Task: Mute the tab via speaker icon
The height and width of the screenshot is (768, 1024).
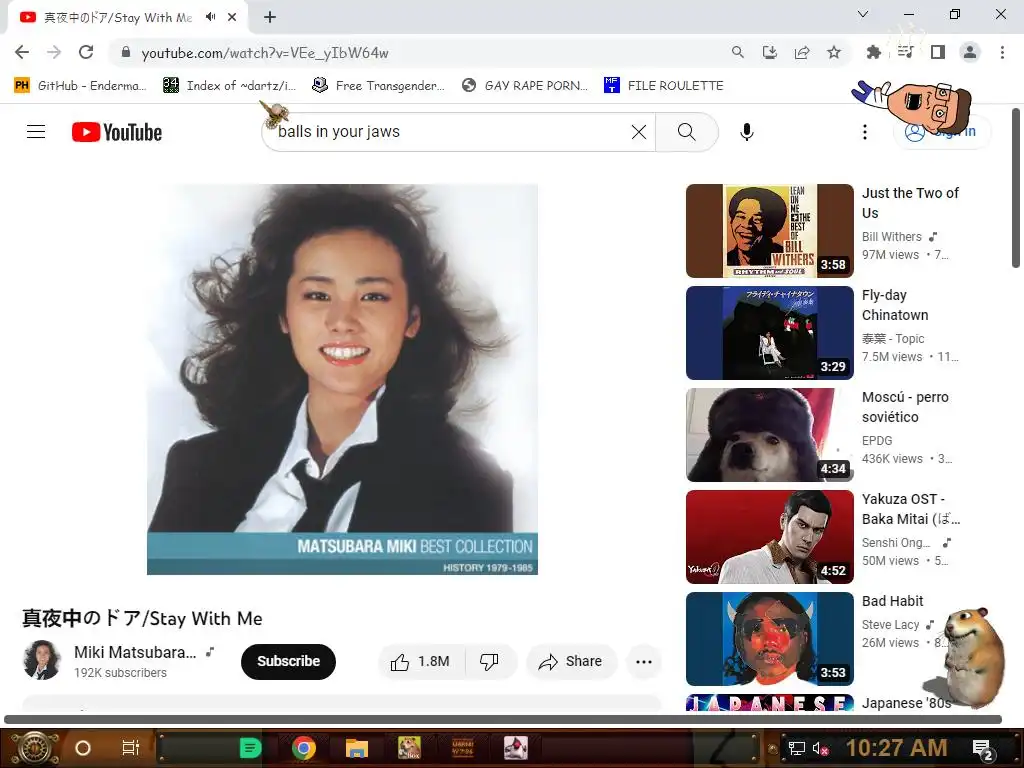Action: tap(210, 17)
